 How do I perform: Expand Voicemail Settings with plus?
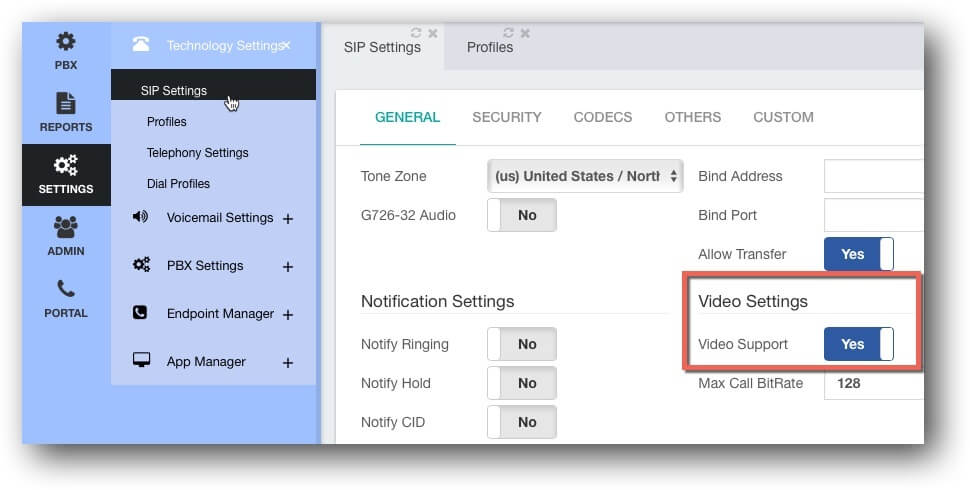[288, 218]
